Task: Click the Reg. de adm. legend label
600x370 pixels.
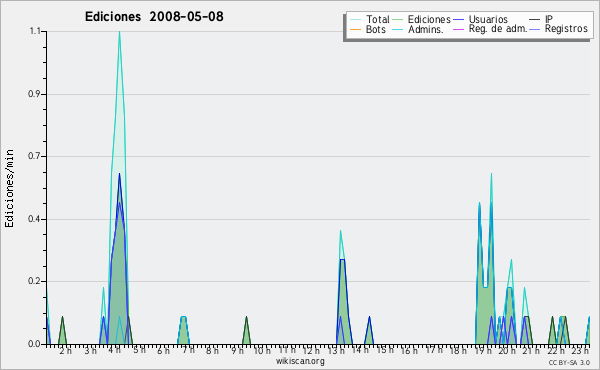Action: (x=498, y=29)
